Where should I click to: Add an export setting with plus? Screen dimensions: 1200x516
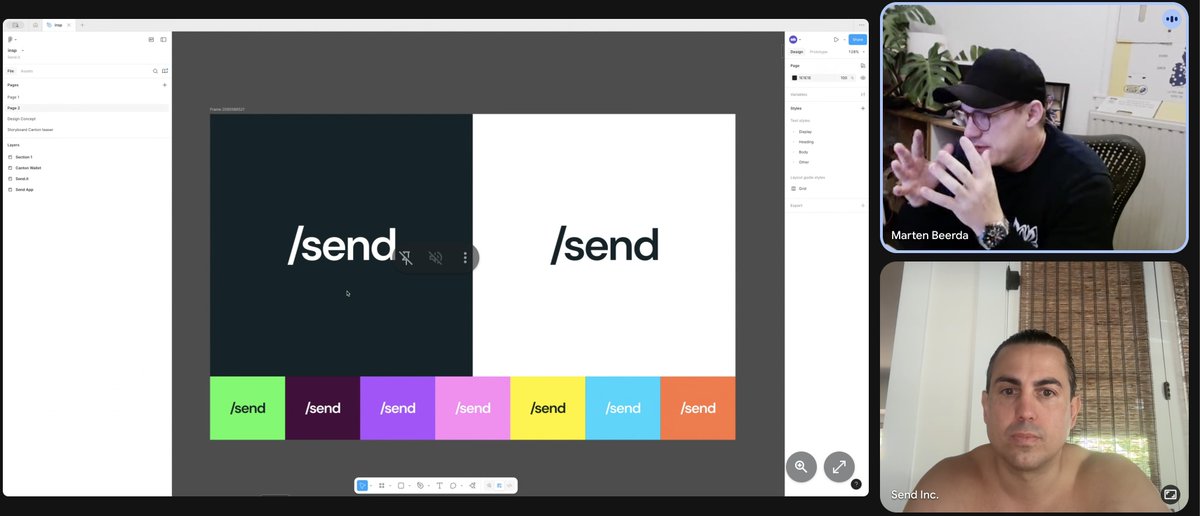pyautogui.click(x=863, y=205)
